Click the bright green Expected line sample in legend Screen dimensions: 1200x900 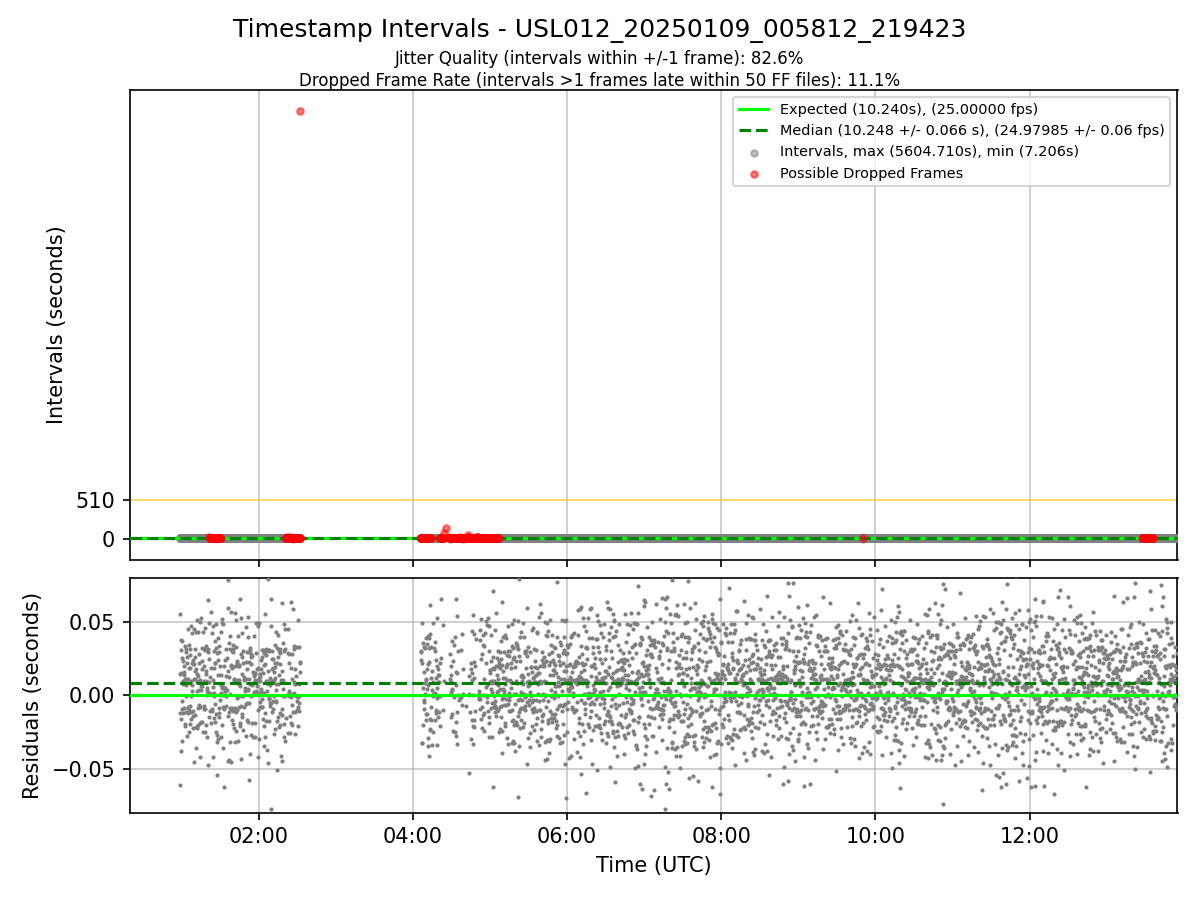755,109
